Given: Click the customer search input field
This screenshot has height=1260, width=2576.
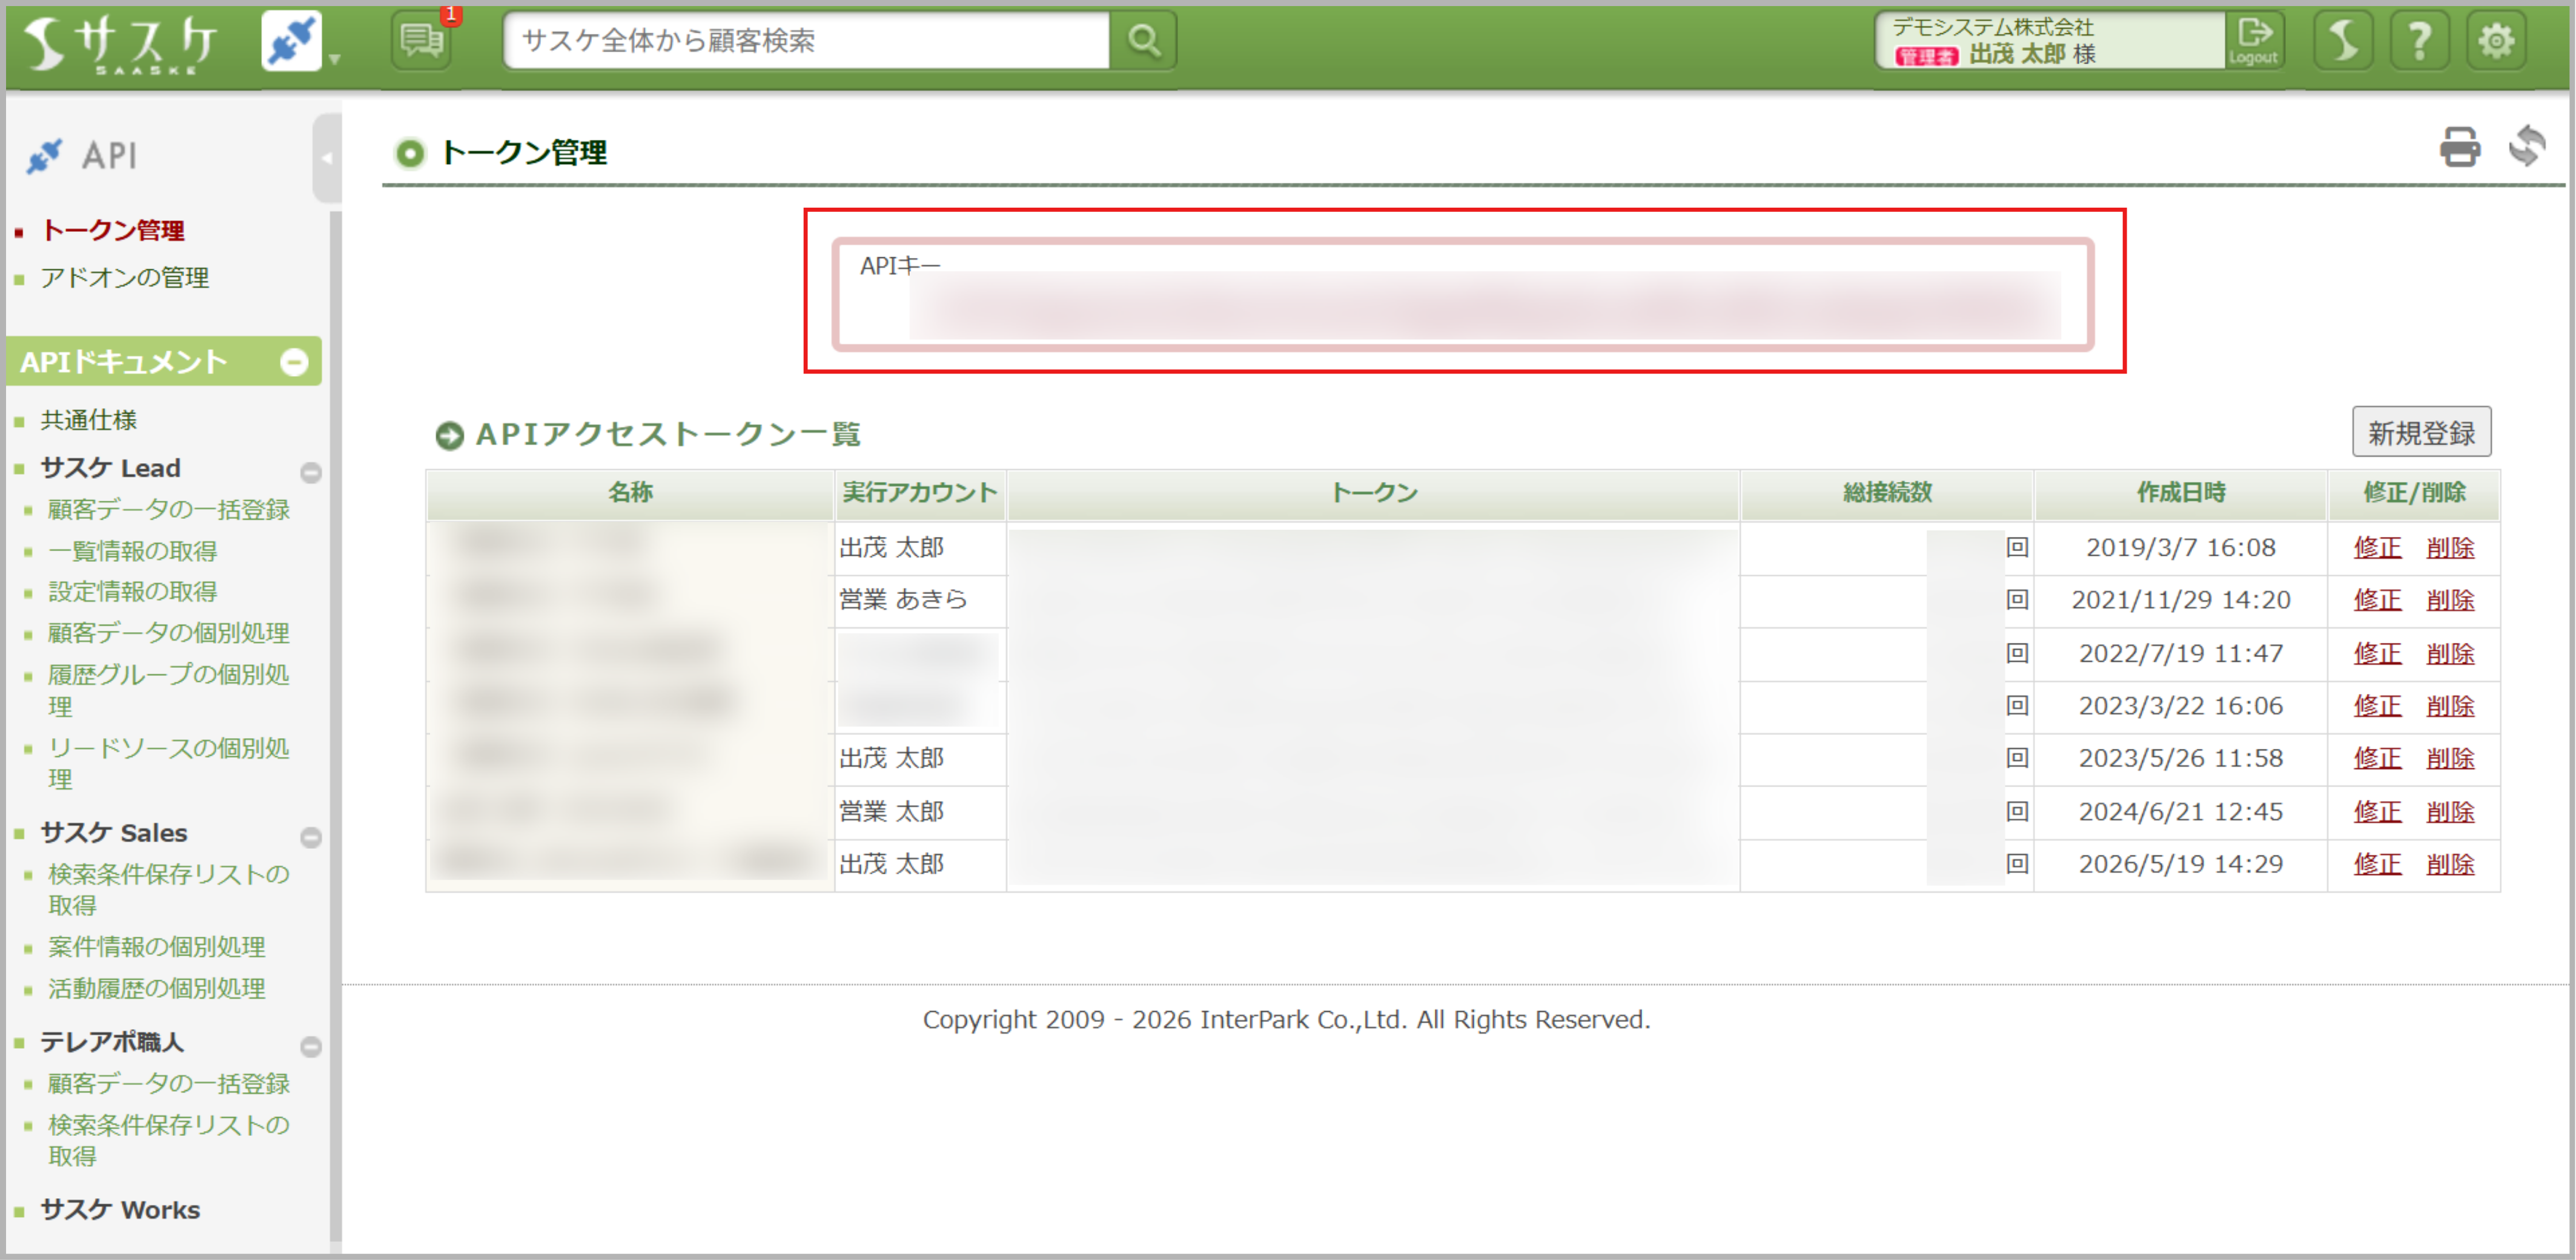Looking at the screenshot, I should coord(806,40).
